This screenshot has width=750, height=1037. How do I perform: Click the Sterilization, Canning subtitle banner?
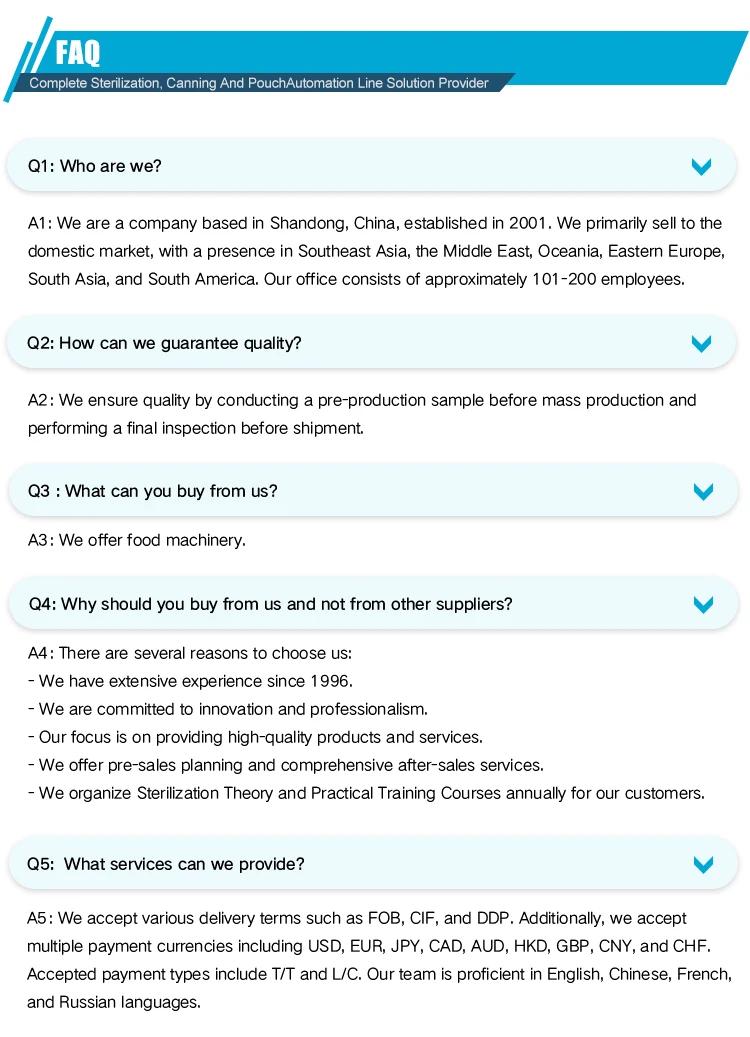point(259,83)
